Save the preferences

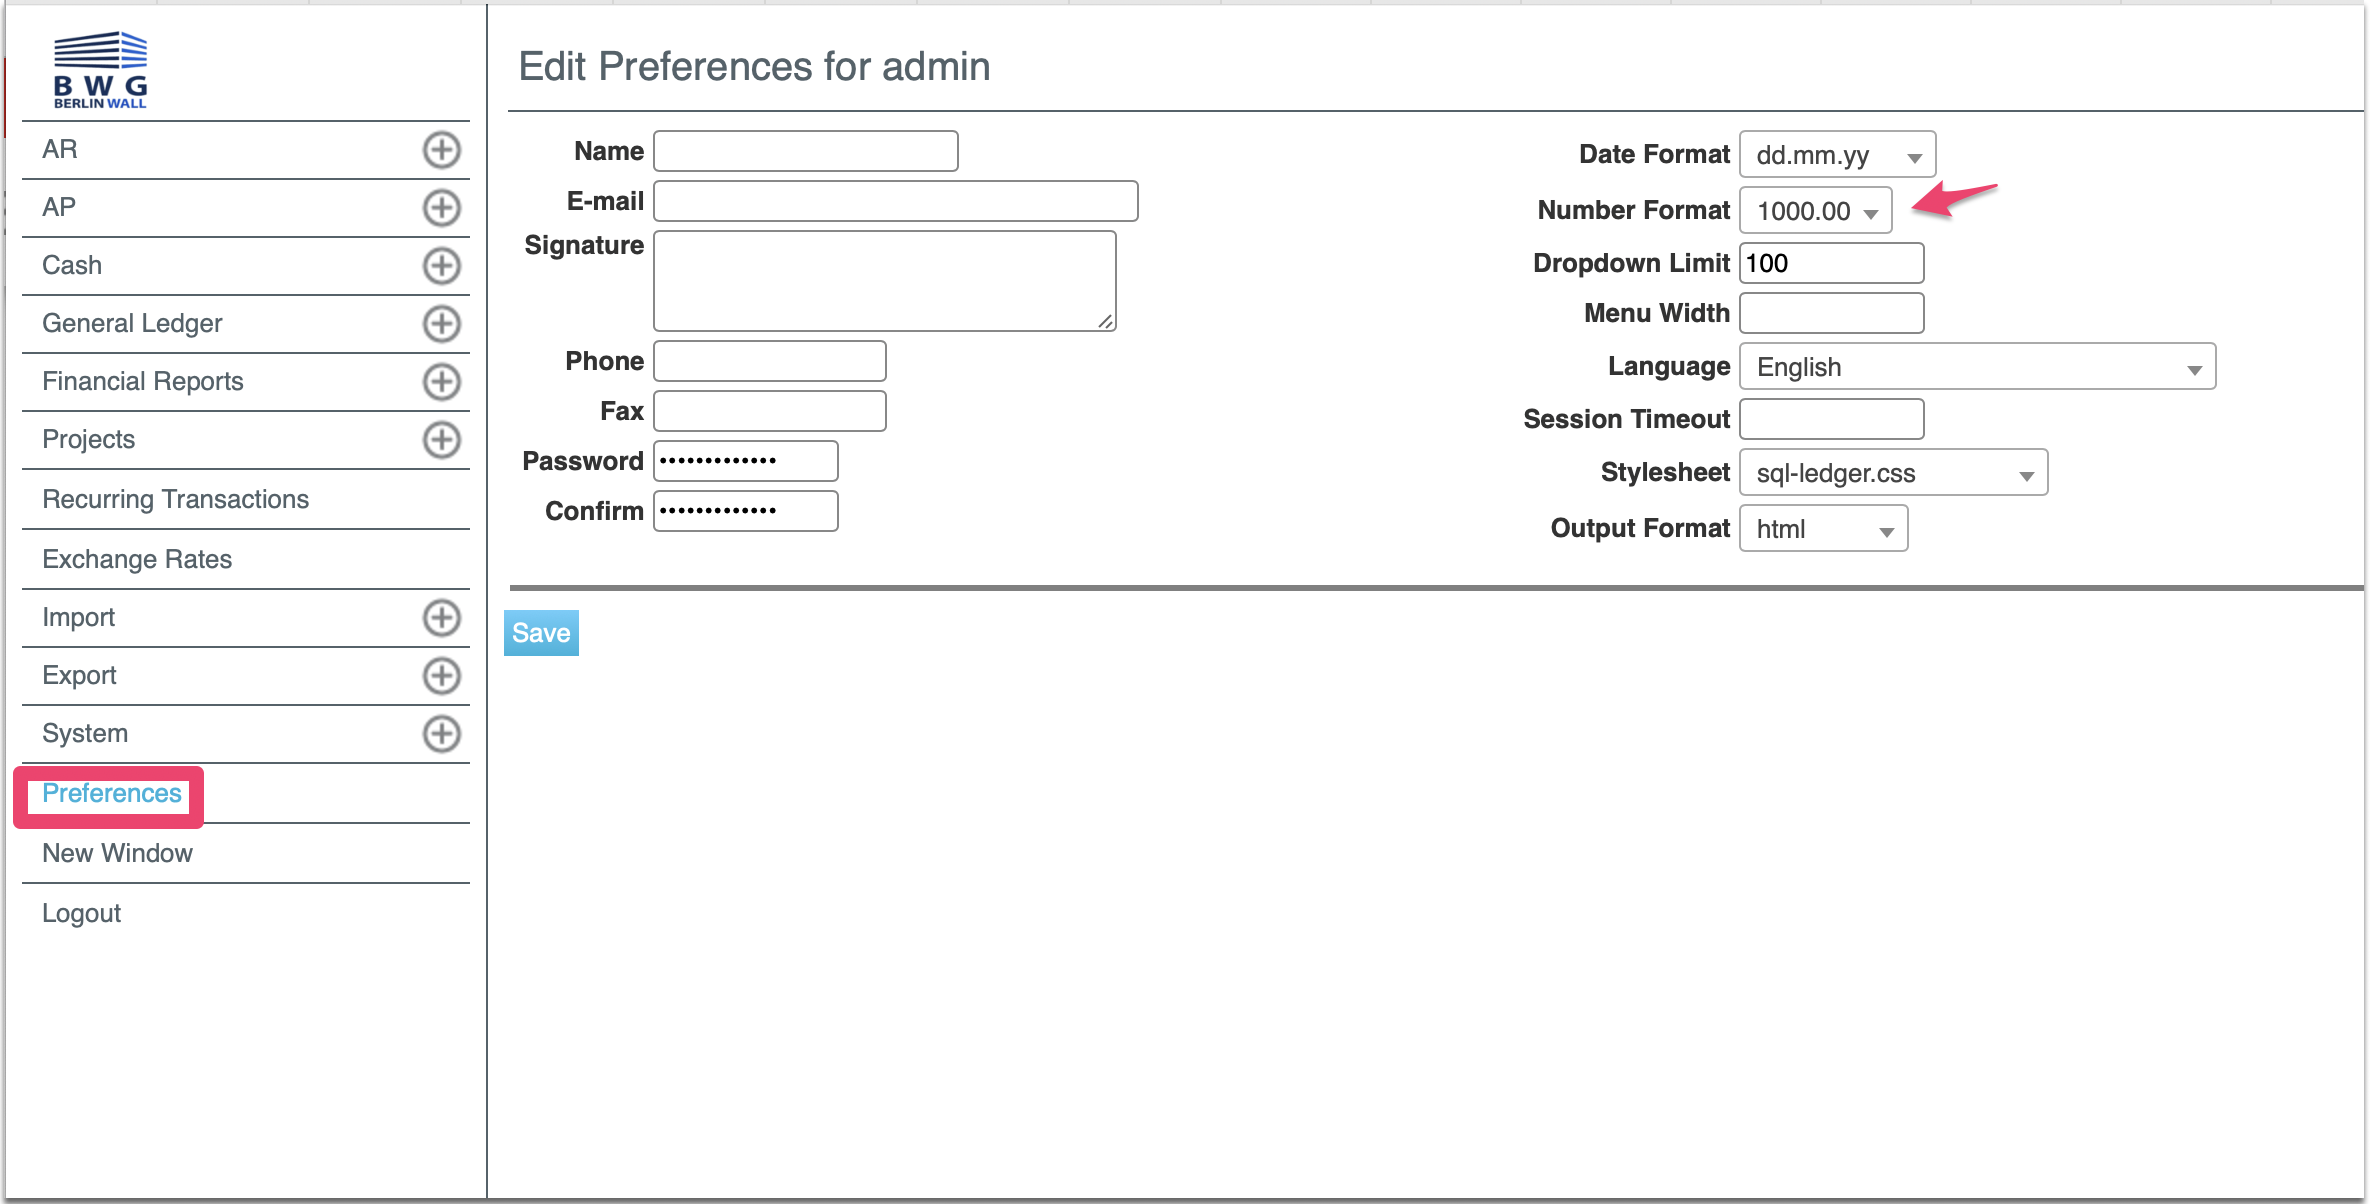coord(541,633)
